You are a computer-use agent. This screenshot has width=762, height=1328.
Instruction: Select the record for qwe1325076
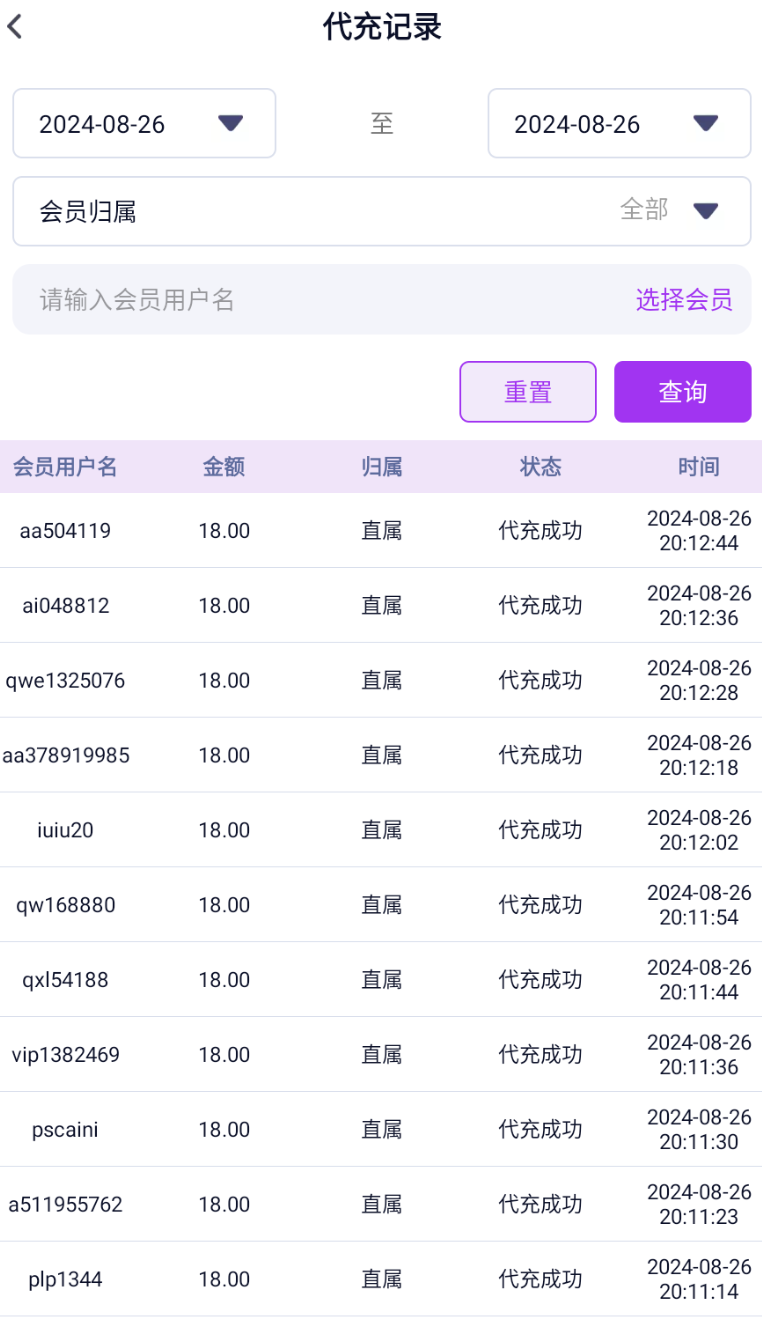tap(66, 681)
